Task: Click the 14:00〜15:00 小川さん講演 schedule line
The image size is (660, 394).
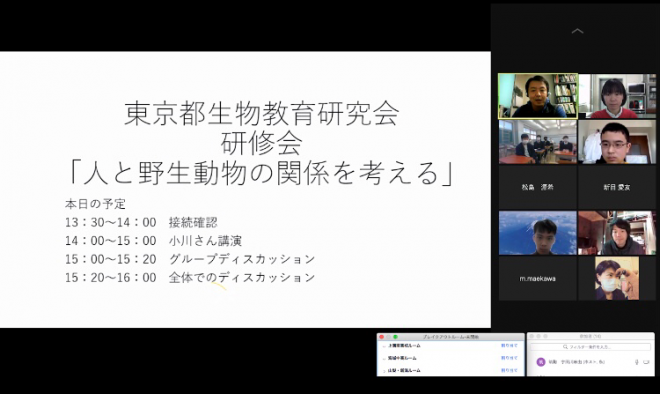Action: (153, 241)
